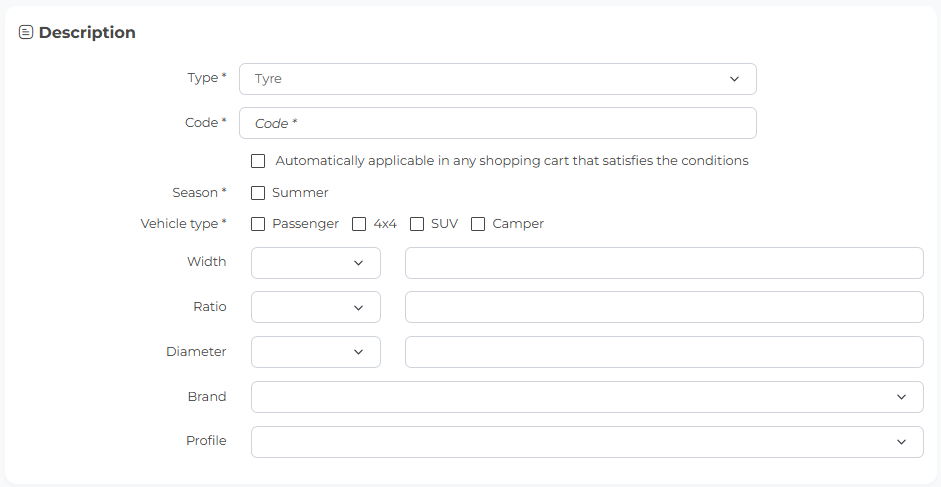
Task: Click the Diameter value text field
Action: [x=664, y=352]
